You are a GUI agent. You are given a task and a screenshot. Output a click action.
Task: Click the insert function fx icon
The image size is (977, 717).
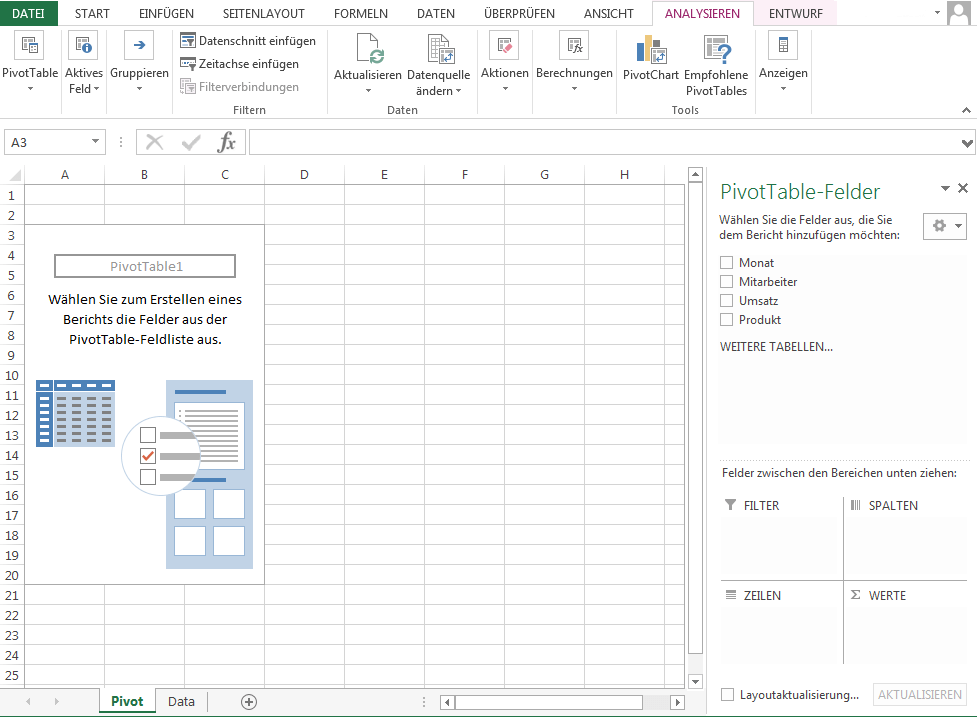(226, 142)
